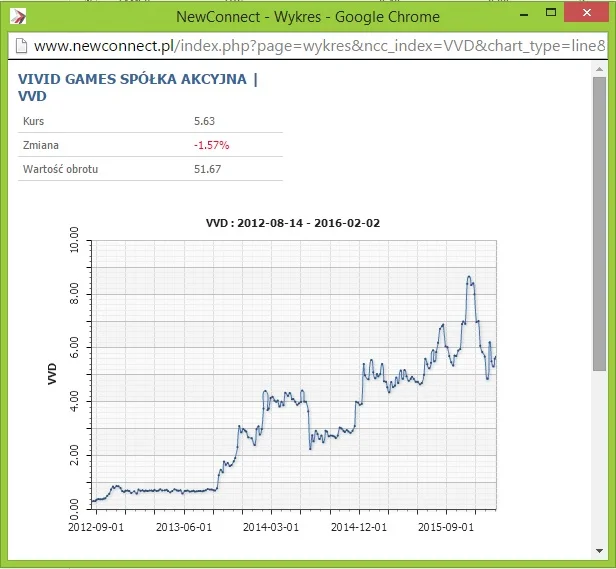
Task: Close the NewConnect chart popup window
Action: pos(587,13)
